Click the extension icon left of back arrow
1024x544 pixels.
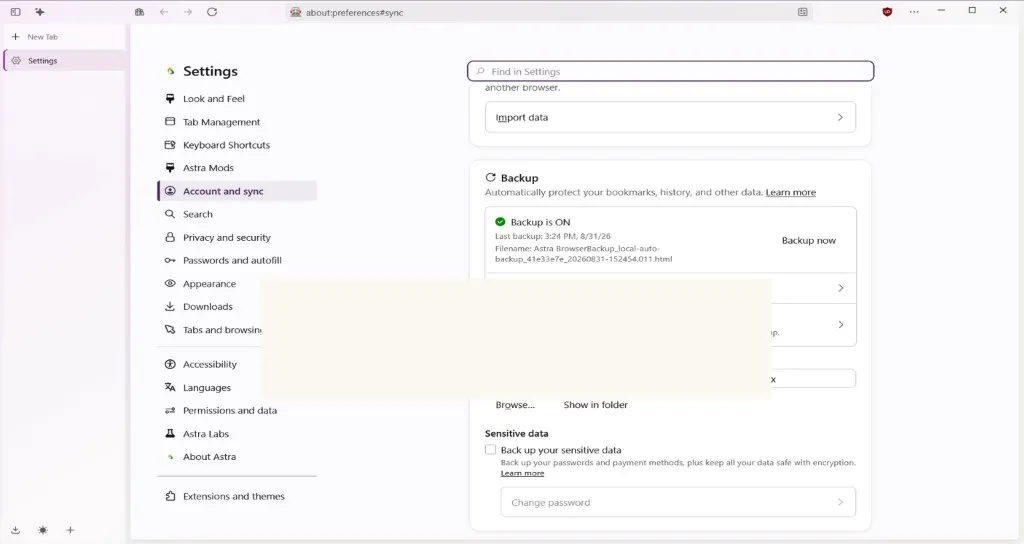[x=139, y=12]
